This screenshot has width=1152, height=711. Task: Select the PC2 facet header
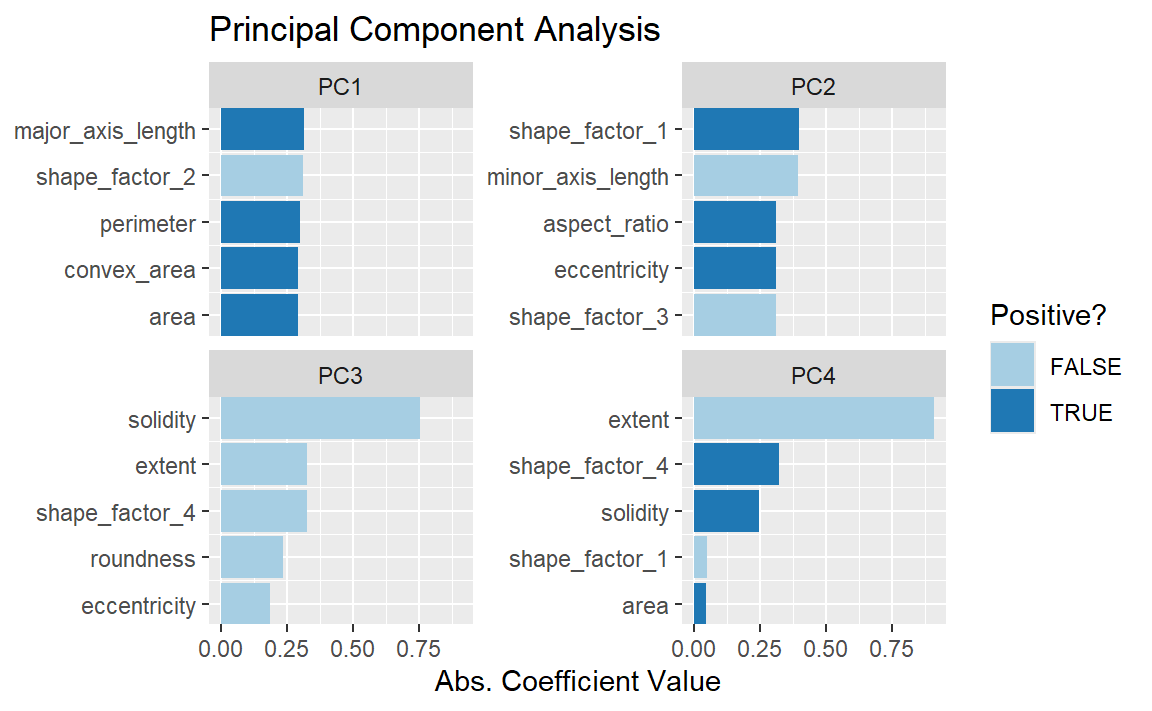814,87
